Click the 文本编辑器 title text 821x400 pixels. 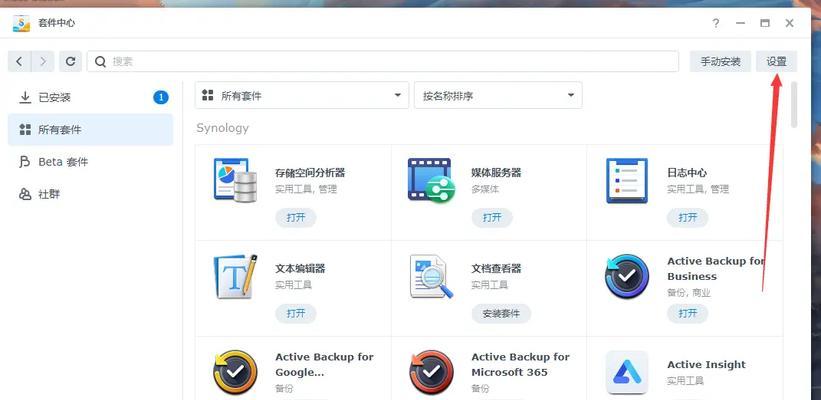300,269
